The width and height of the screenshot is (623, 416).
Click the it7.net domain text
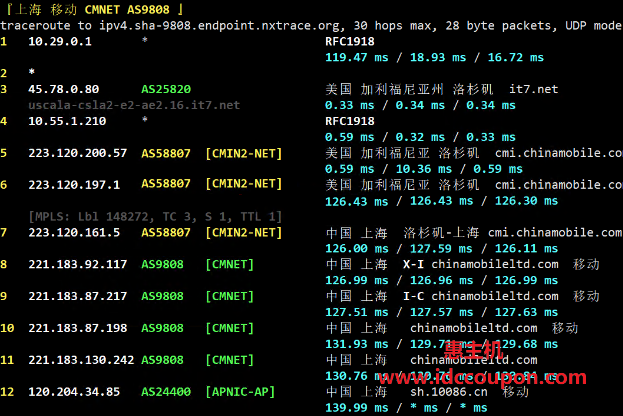pos(534,89)
